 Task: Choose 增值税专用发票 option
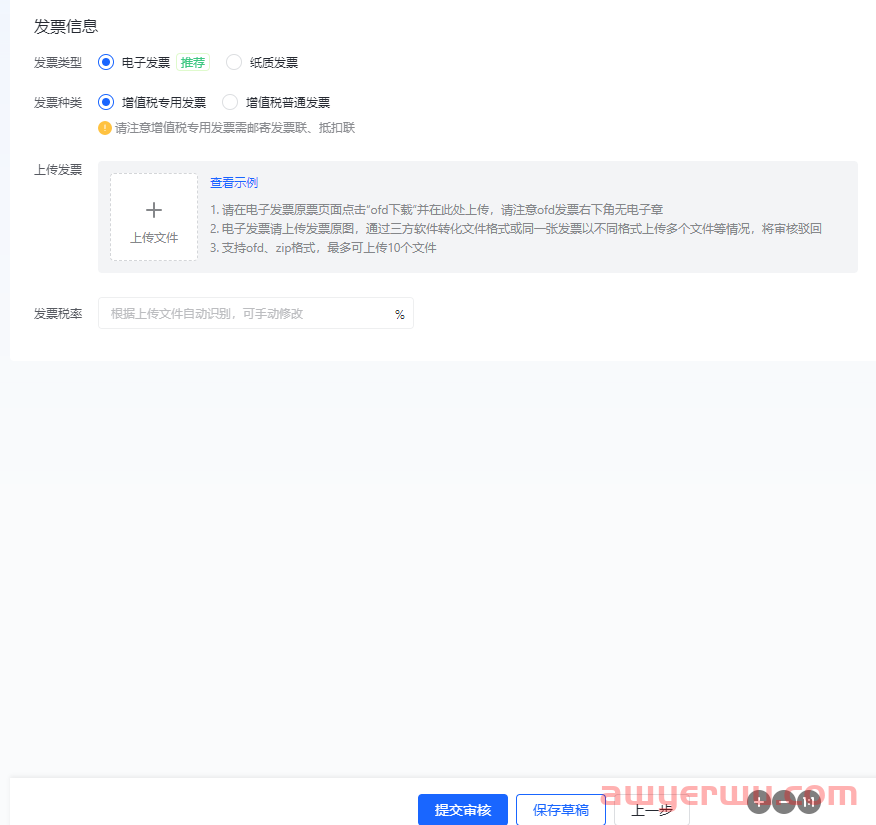(106, 102)
